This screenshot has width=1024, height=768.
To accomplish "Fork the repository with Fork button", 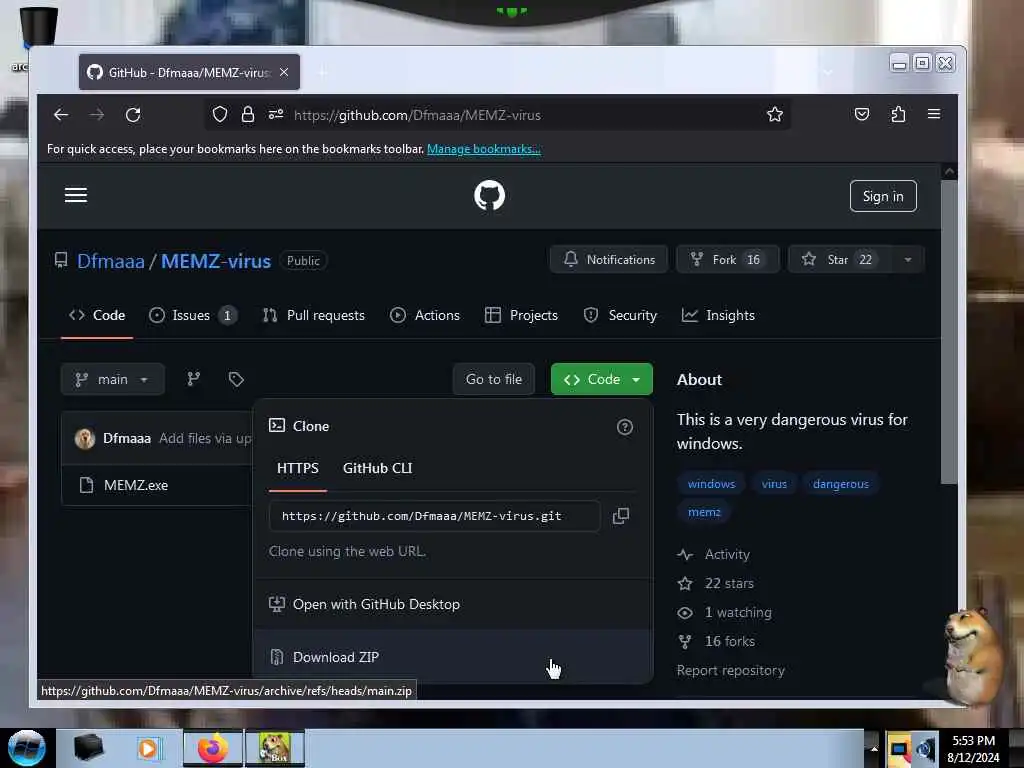I will point(728,260).
